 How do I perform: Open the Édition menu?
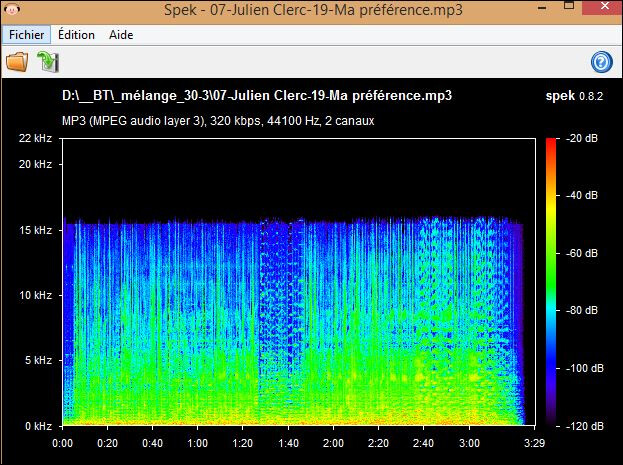76,35
